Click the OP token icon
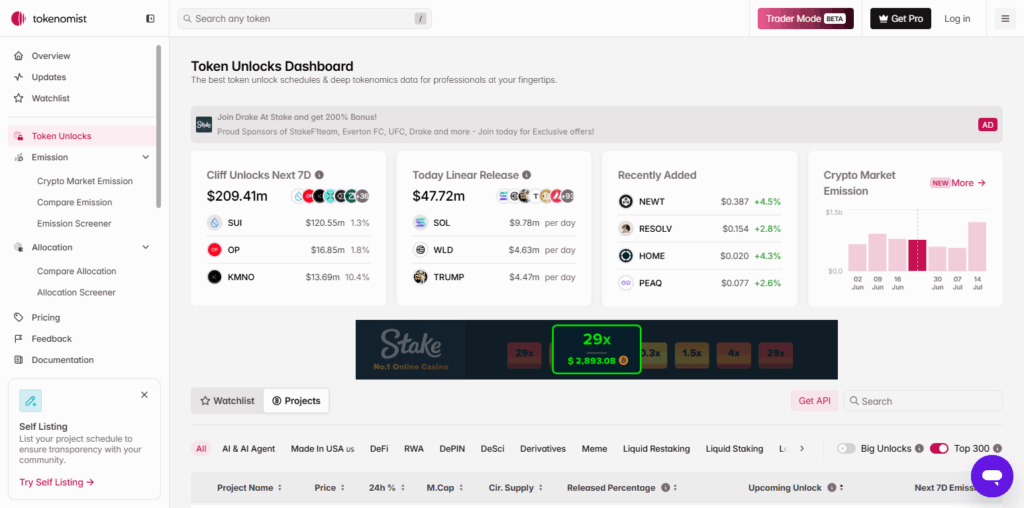 tap(214, 250)
